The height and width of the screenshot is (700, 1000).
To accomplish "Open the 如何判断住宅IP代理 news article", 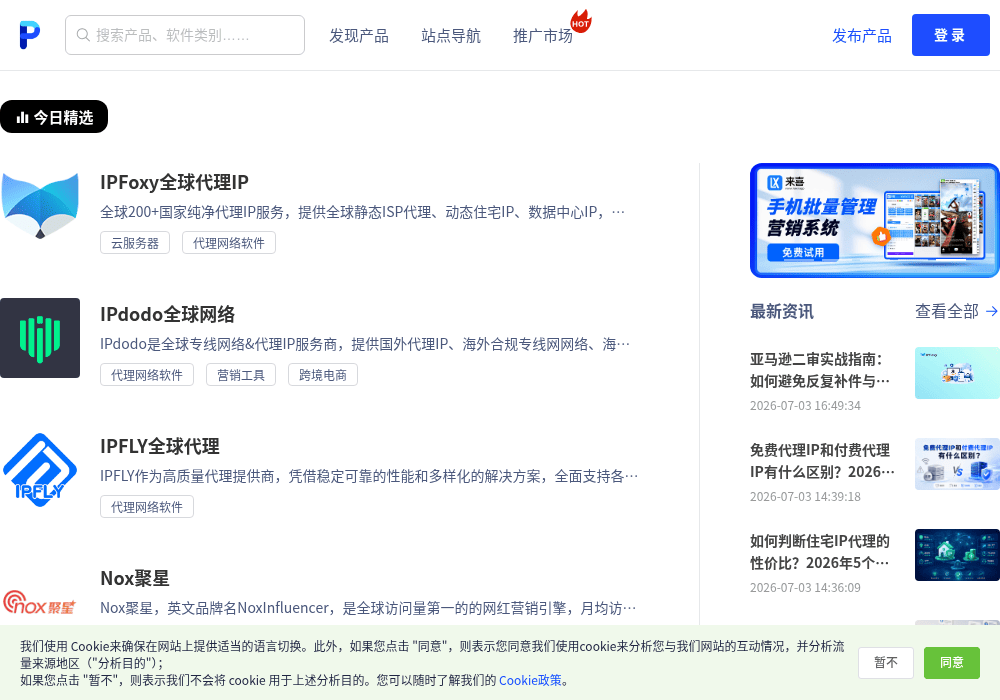I will pos(820,552).
